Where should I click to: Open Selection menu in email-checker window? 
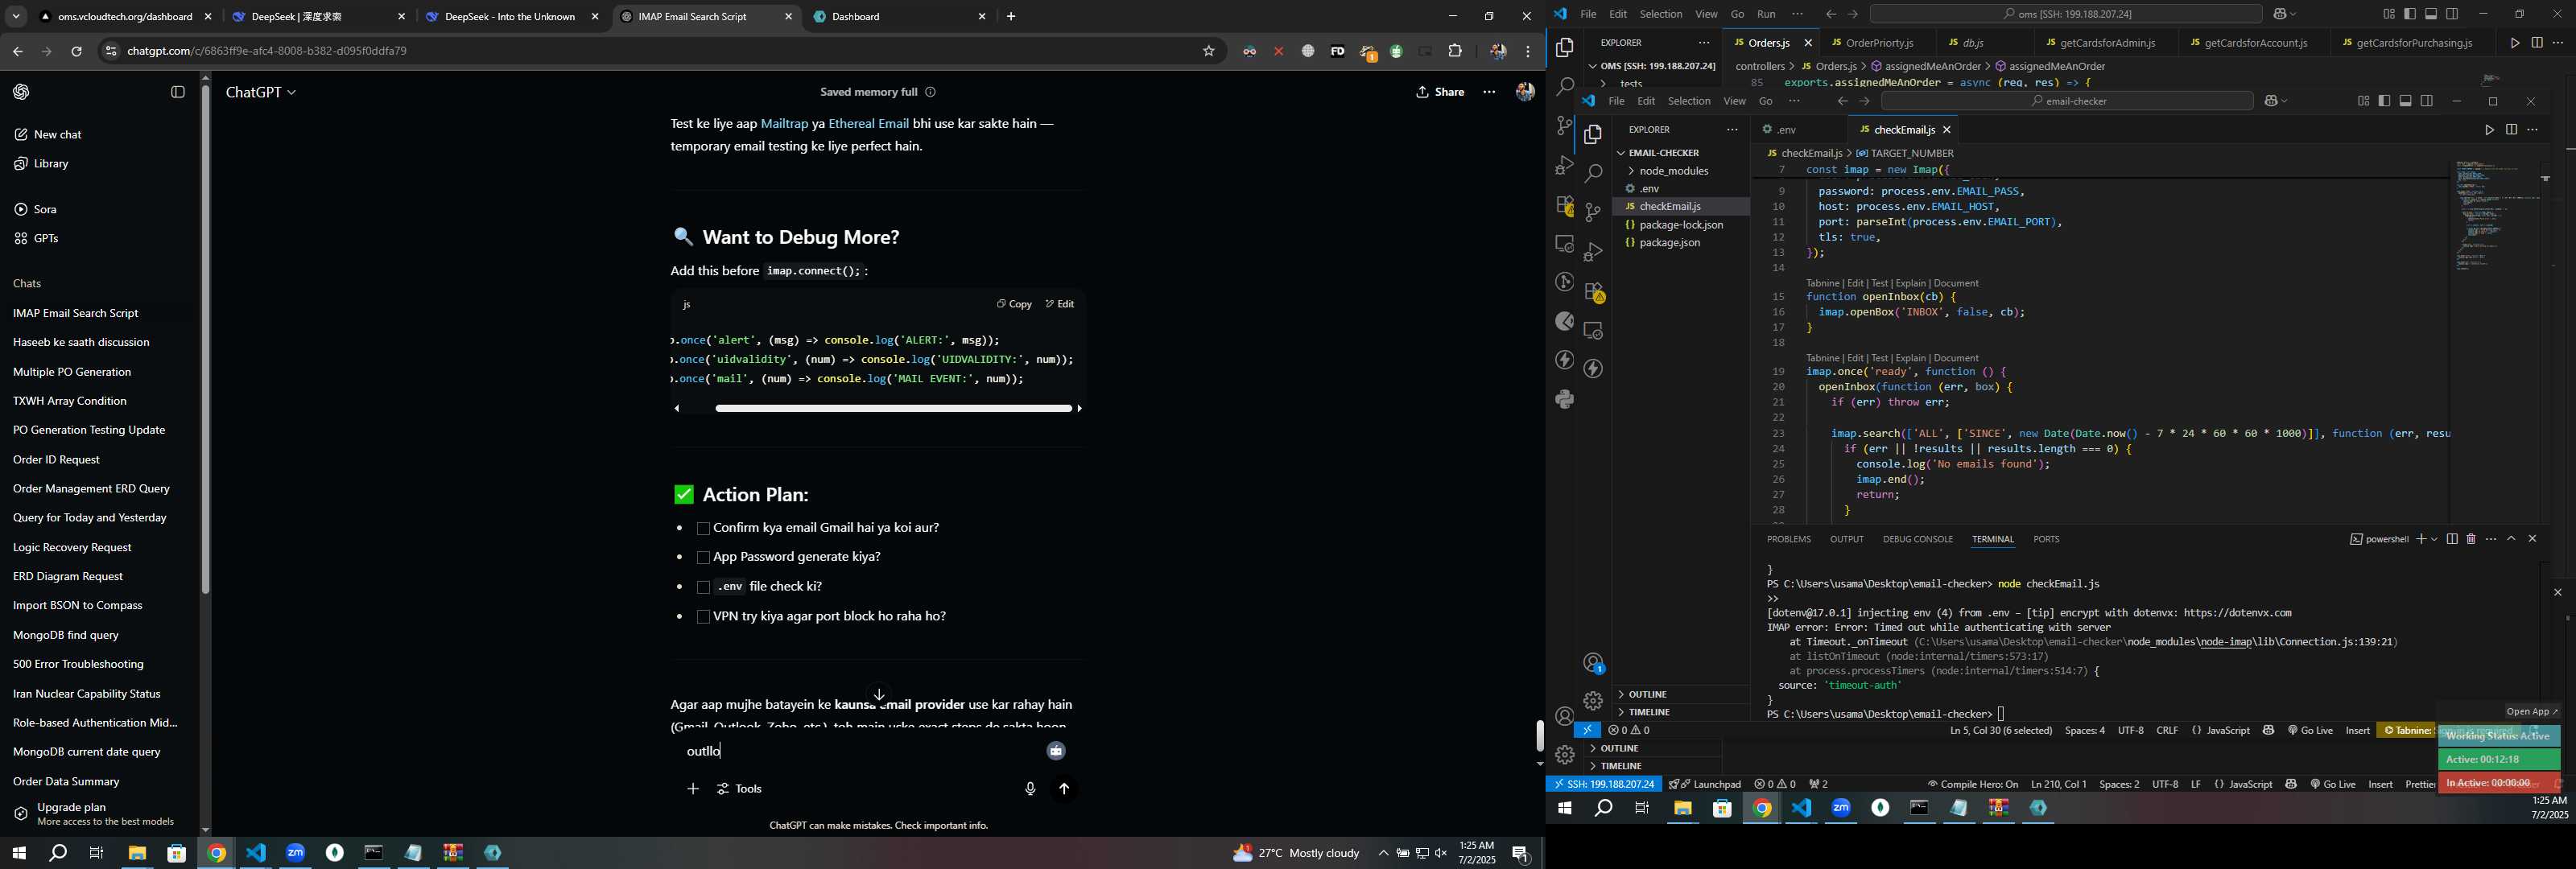point(1689,101)
